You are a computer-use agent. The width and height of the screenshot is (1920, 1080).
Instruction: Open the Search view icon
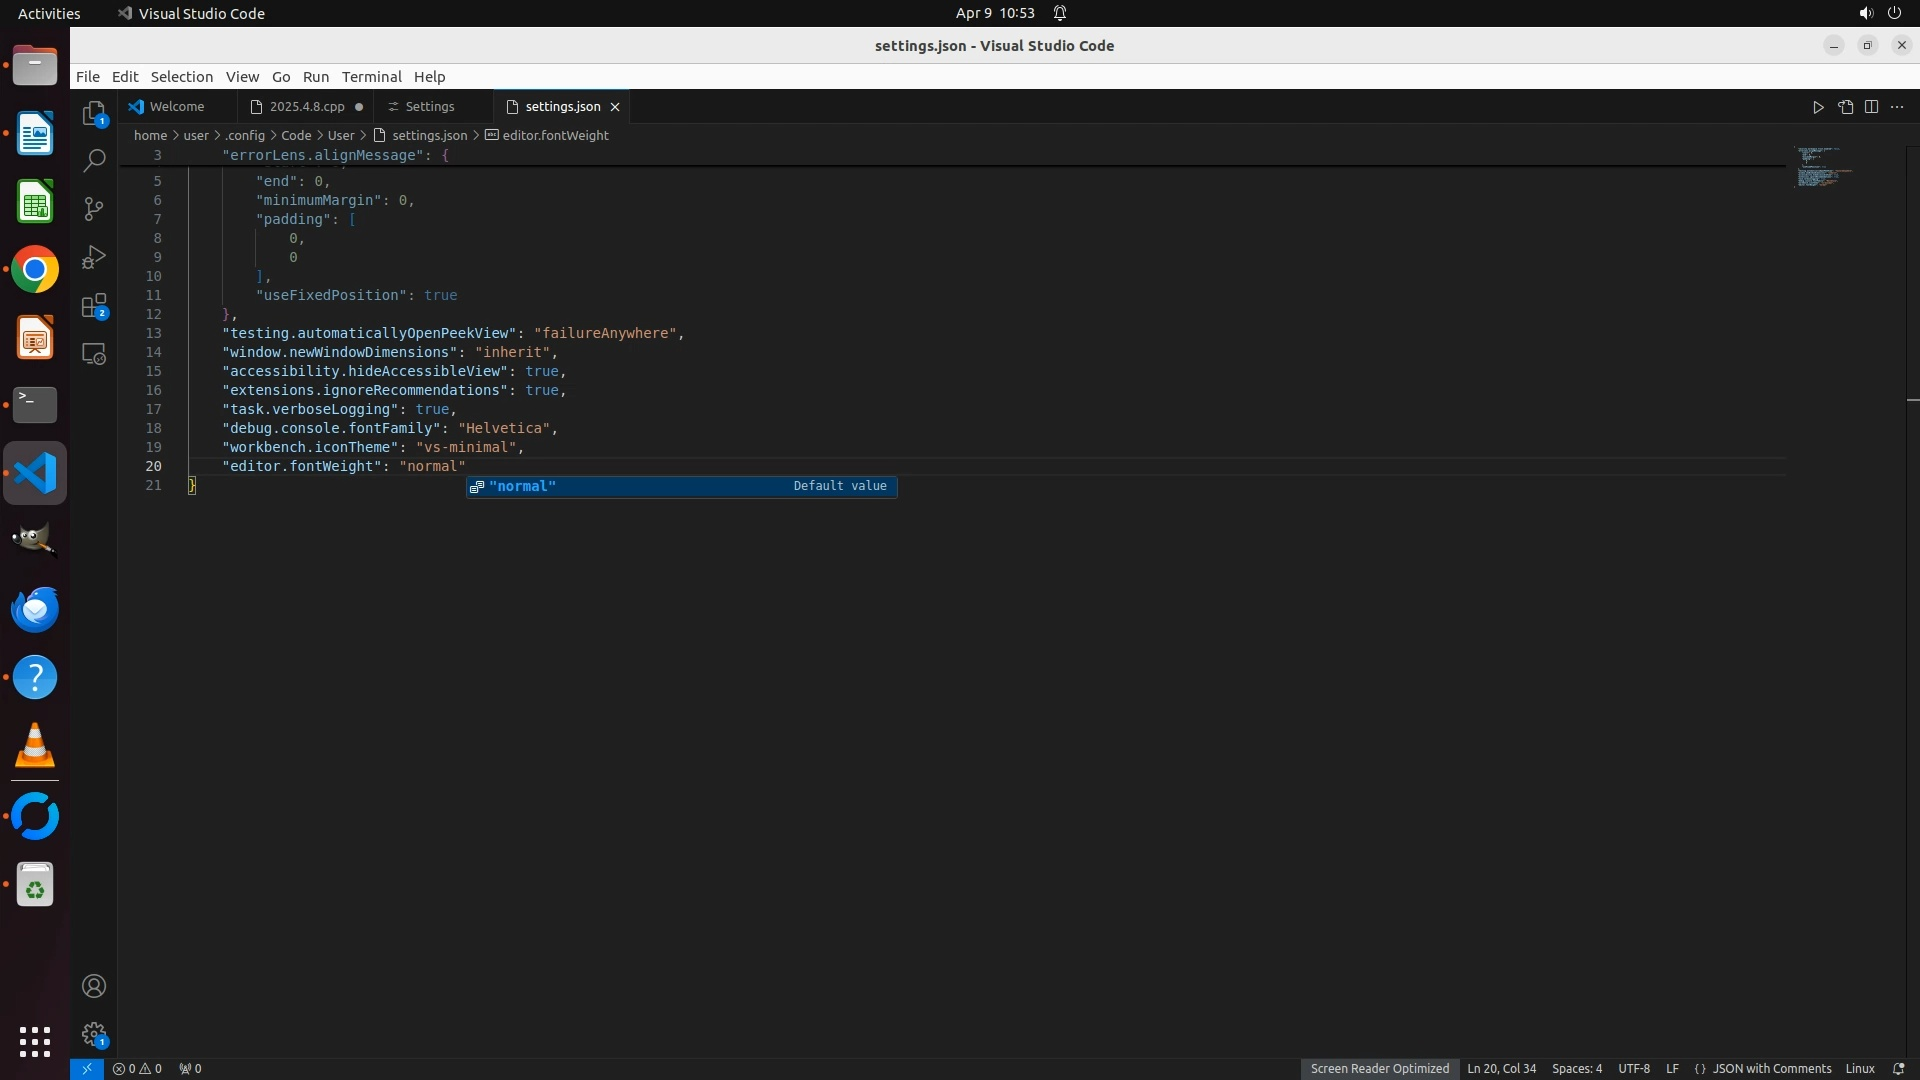click(x=94, y=161)
